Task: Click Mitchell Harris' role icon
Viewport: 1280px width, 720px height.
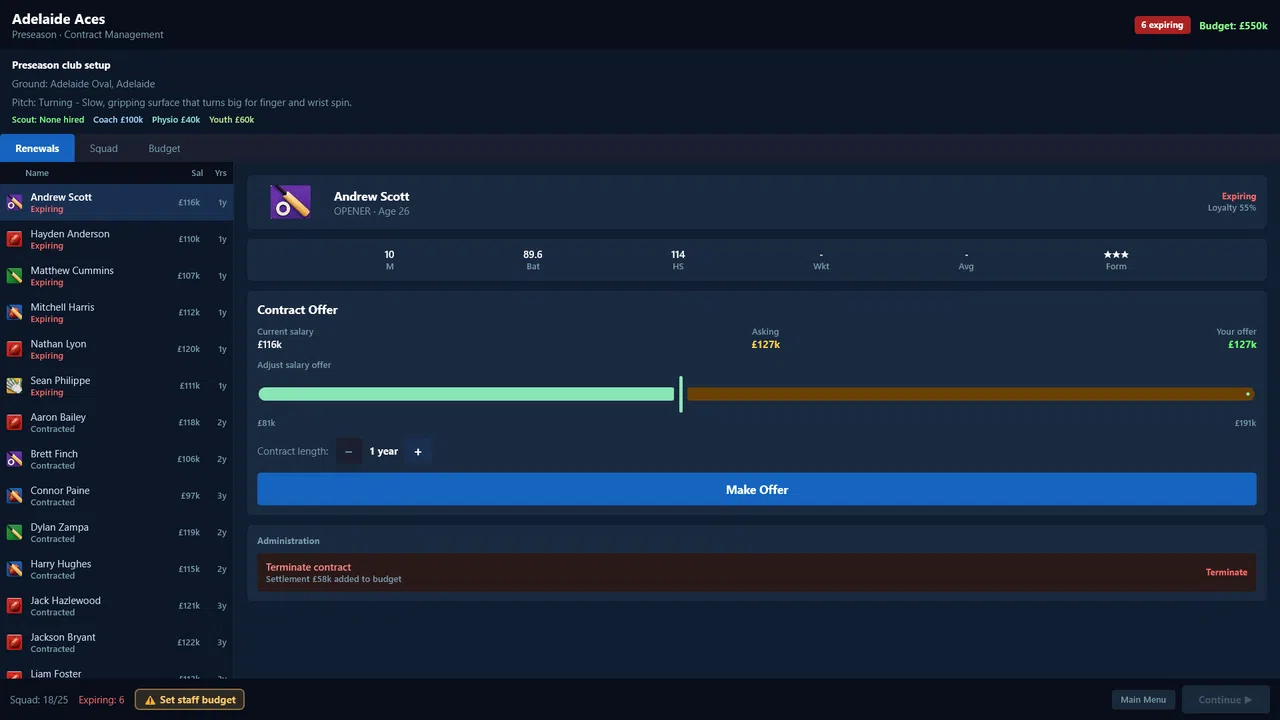Action: click(15, 312)
